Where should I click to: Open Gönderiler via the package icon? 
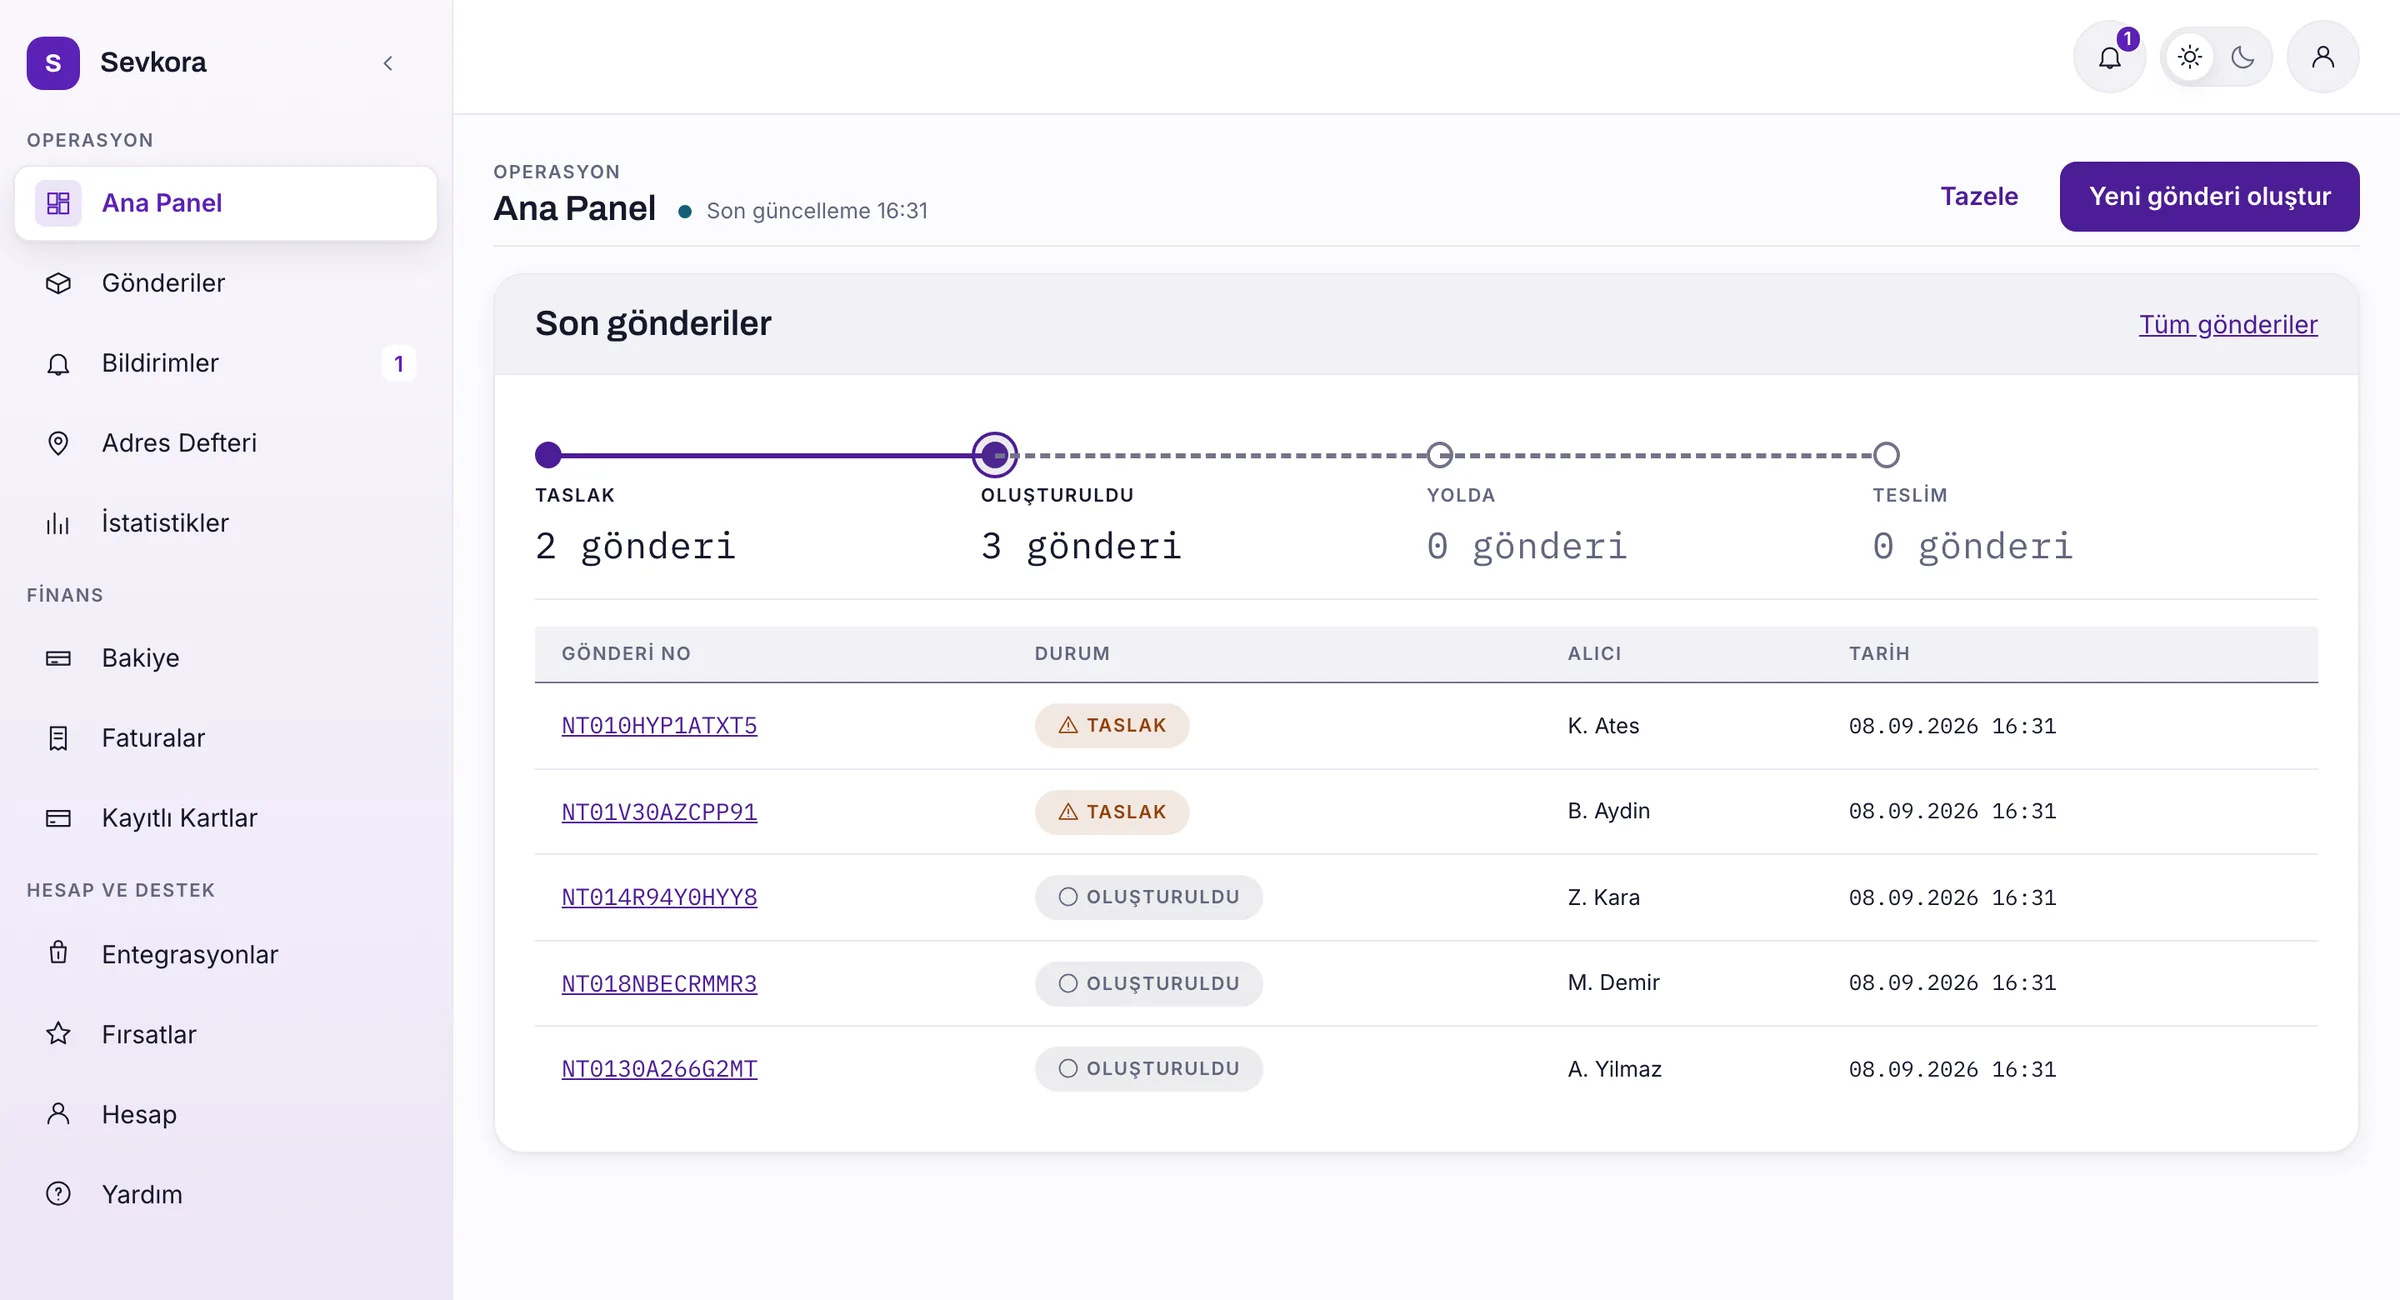click(x=58, y=283)
